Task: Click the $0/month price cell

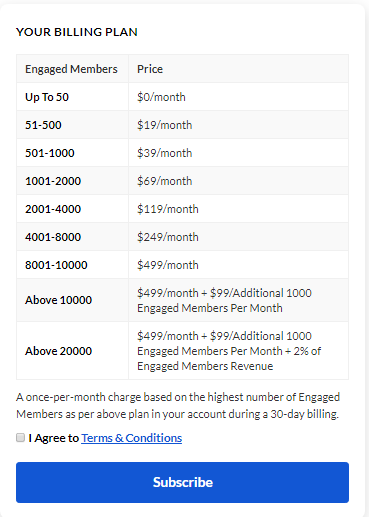Action: (x=239, y=97)
